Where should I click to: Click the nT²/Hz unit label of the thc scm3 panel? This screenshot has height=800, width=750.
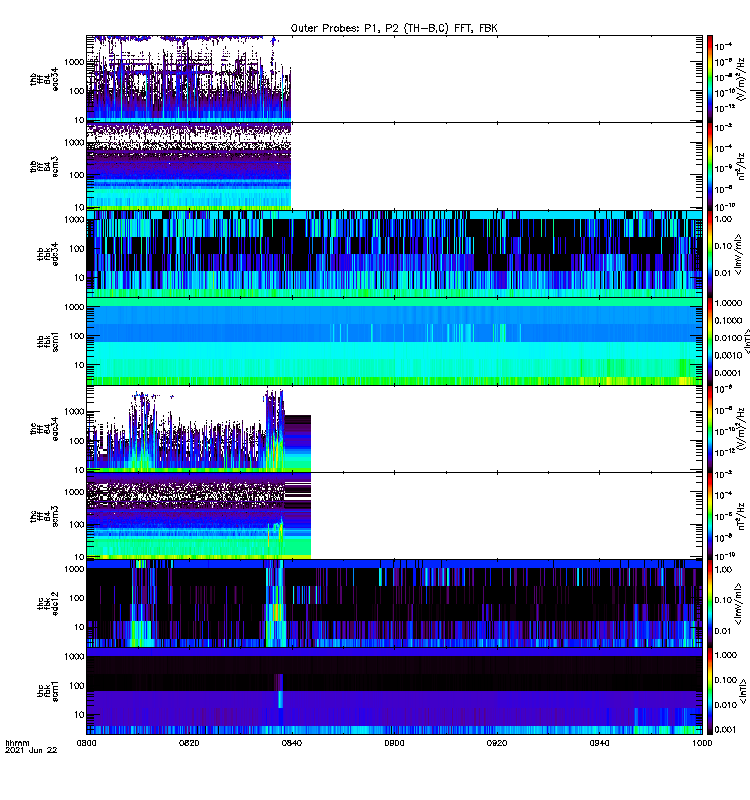pos(742,516)
